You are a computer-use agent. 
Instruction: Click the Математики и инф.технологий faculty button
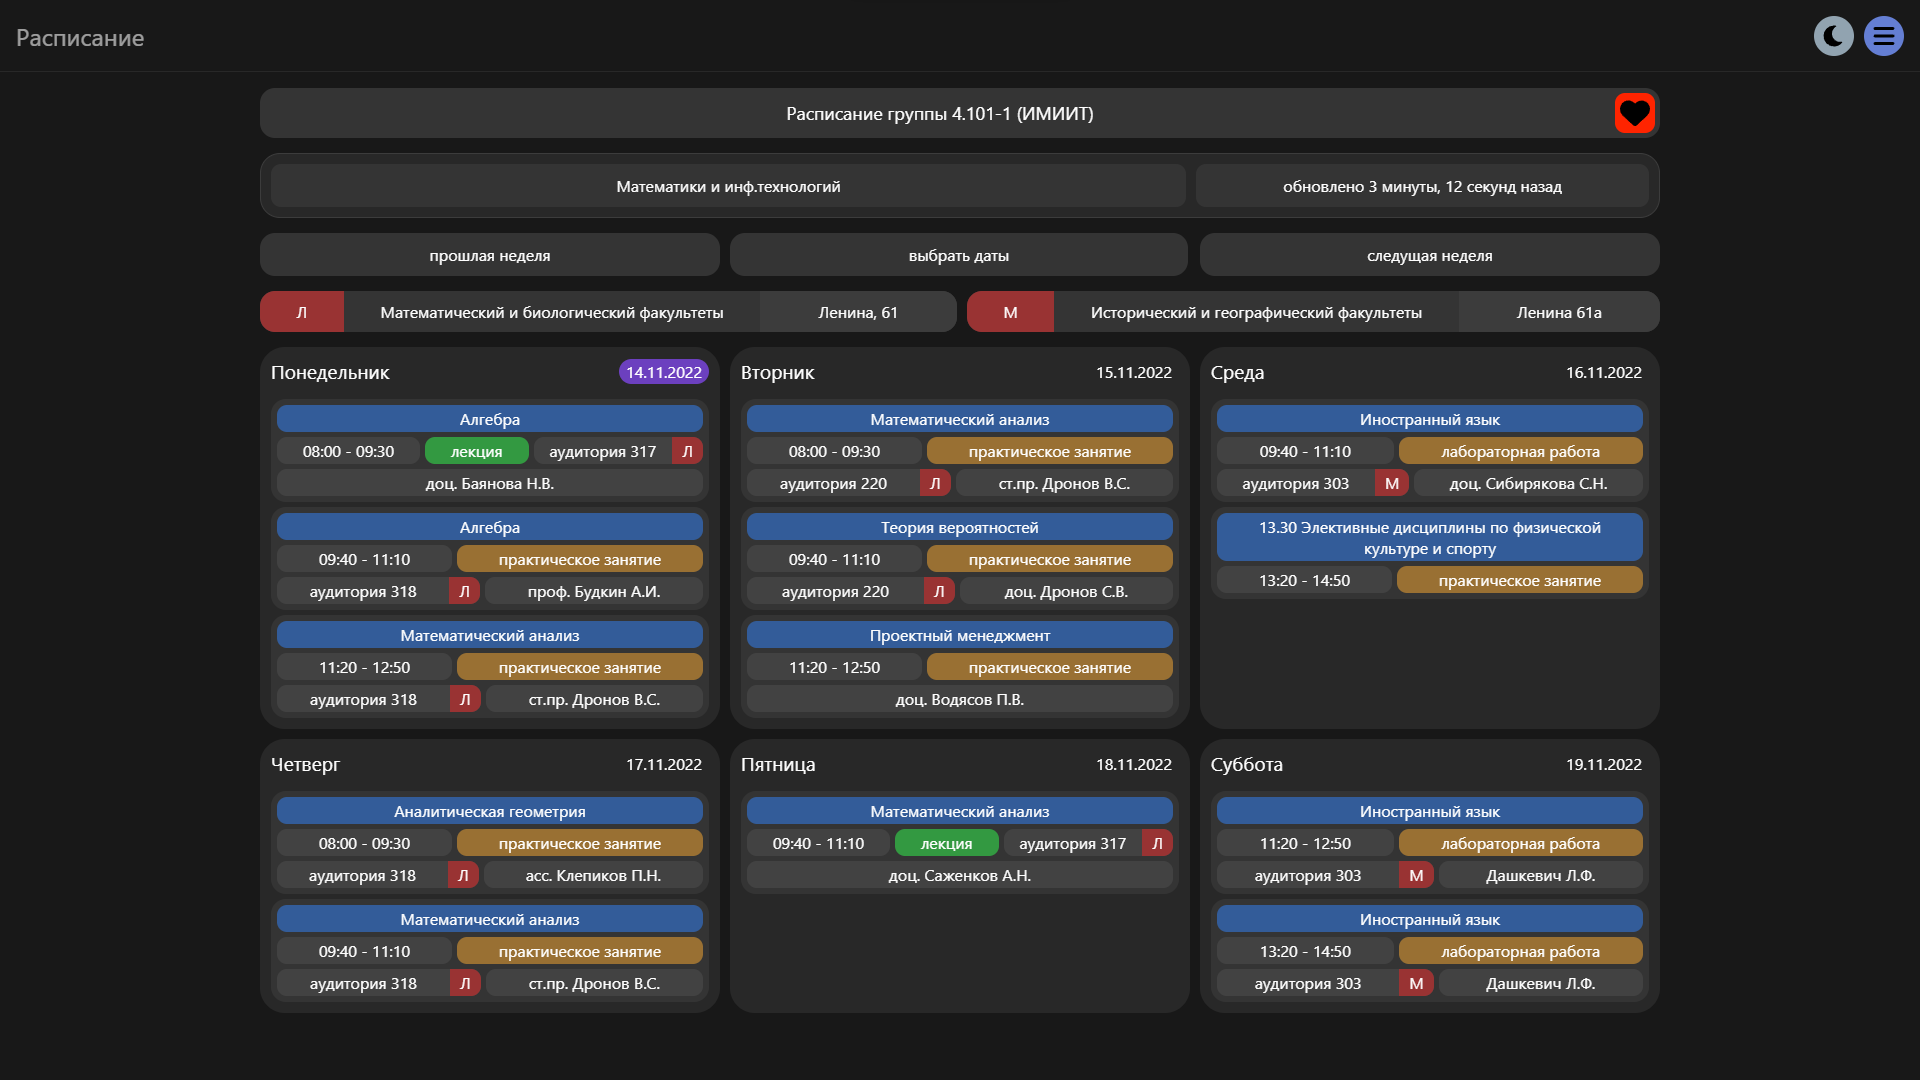(x=728, y=186)
